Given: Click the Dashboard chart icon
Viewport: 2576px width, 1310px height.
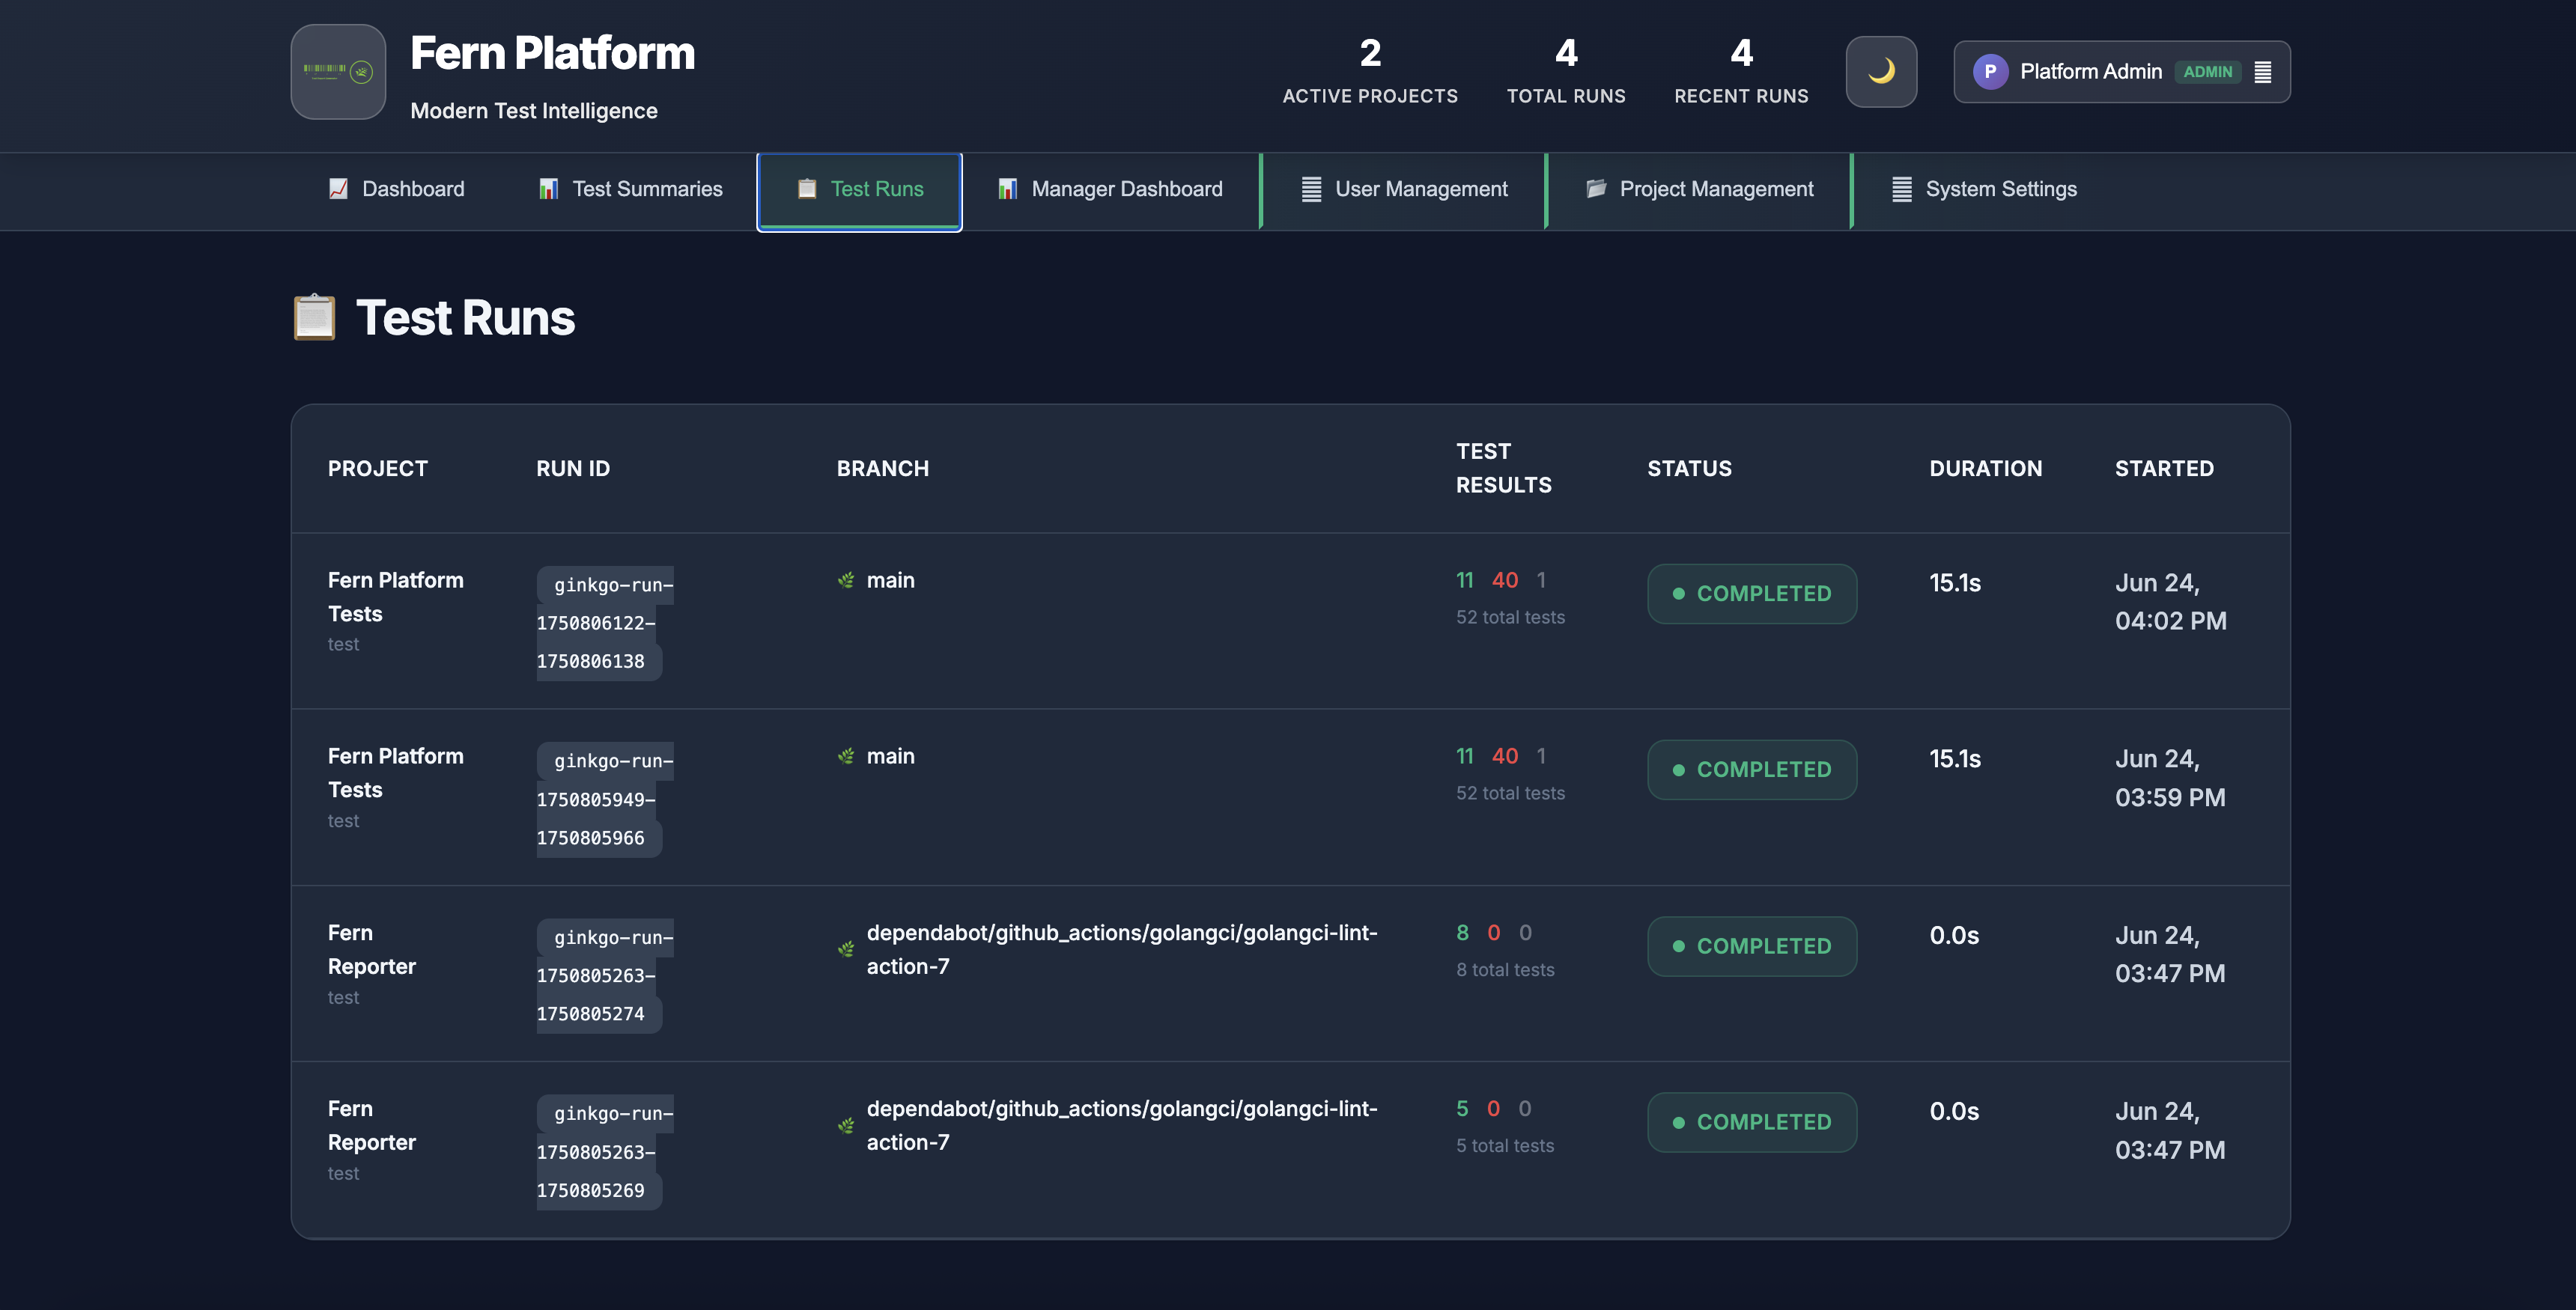Looking at the screenshot, I should [x=338, y=189].
